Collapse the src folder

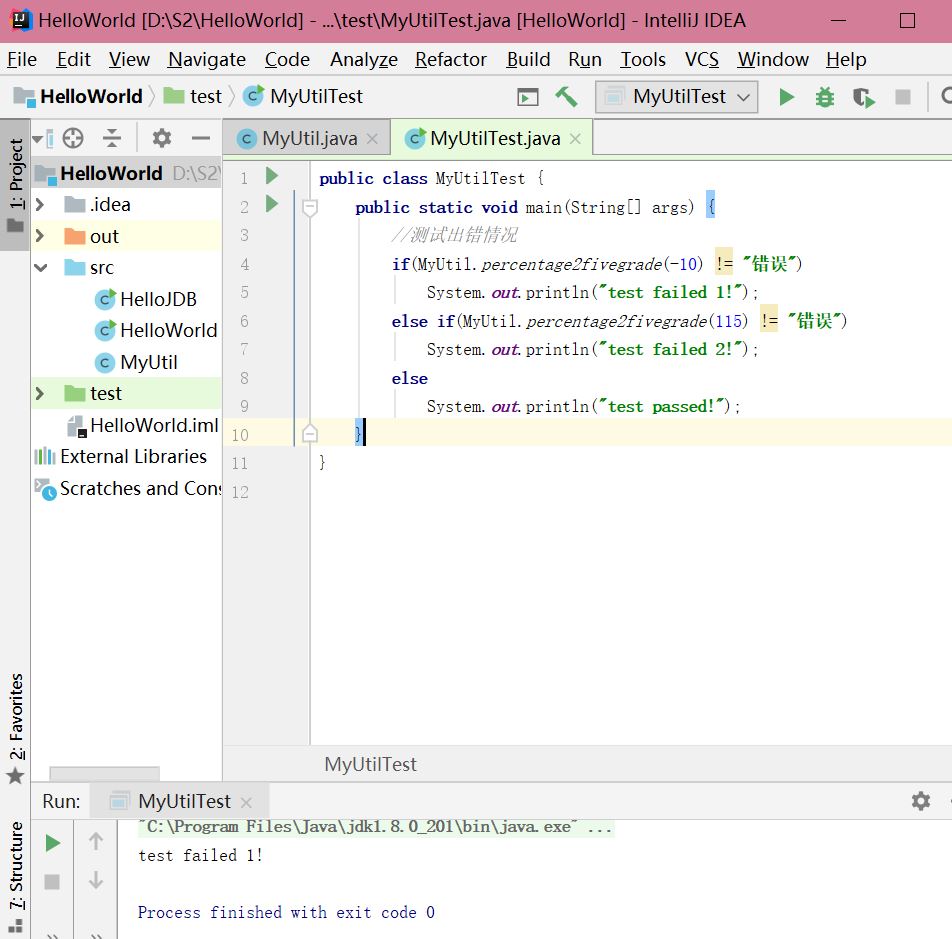point(41,267)
